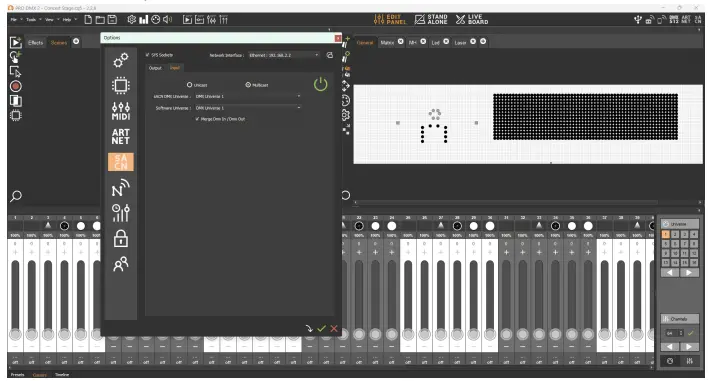Select universe 1 in the Universe grid
This screenshot has width=710, height=381.
(x=665, y=234)
